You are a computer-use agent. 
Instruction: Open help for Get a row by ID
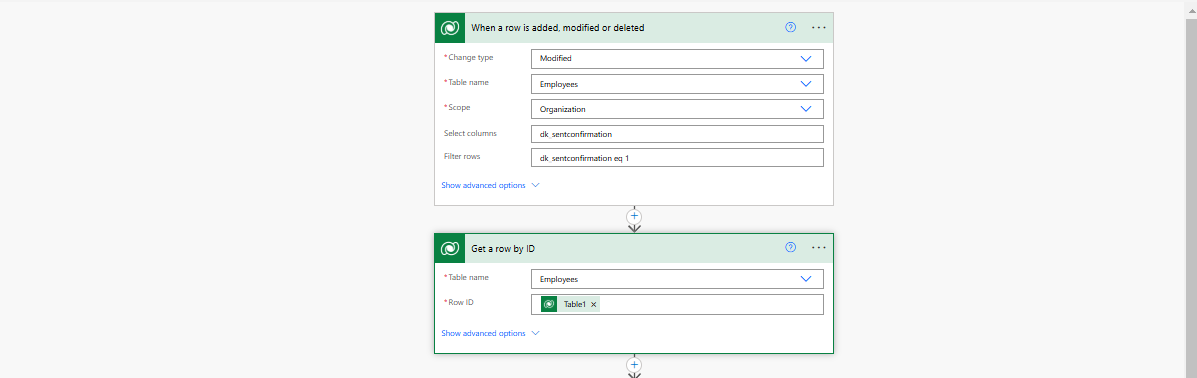coord(790,247)
